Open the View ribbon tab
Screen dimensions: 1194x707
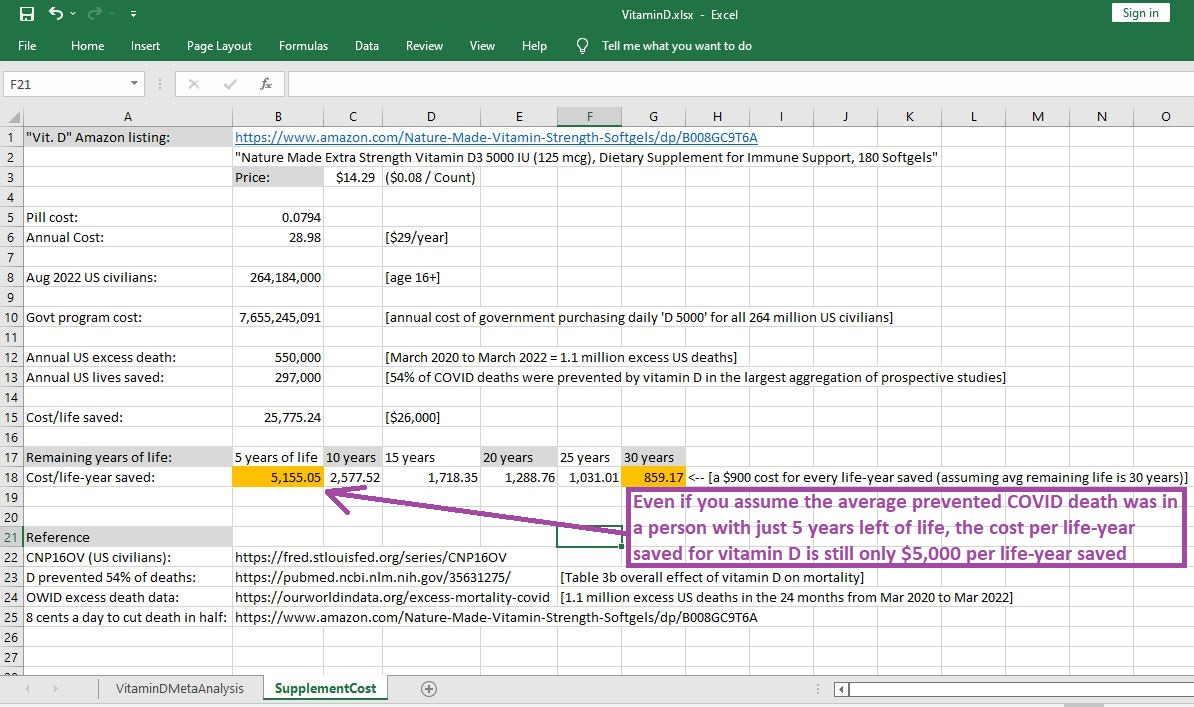482,46
